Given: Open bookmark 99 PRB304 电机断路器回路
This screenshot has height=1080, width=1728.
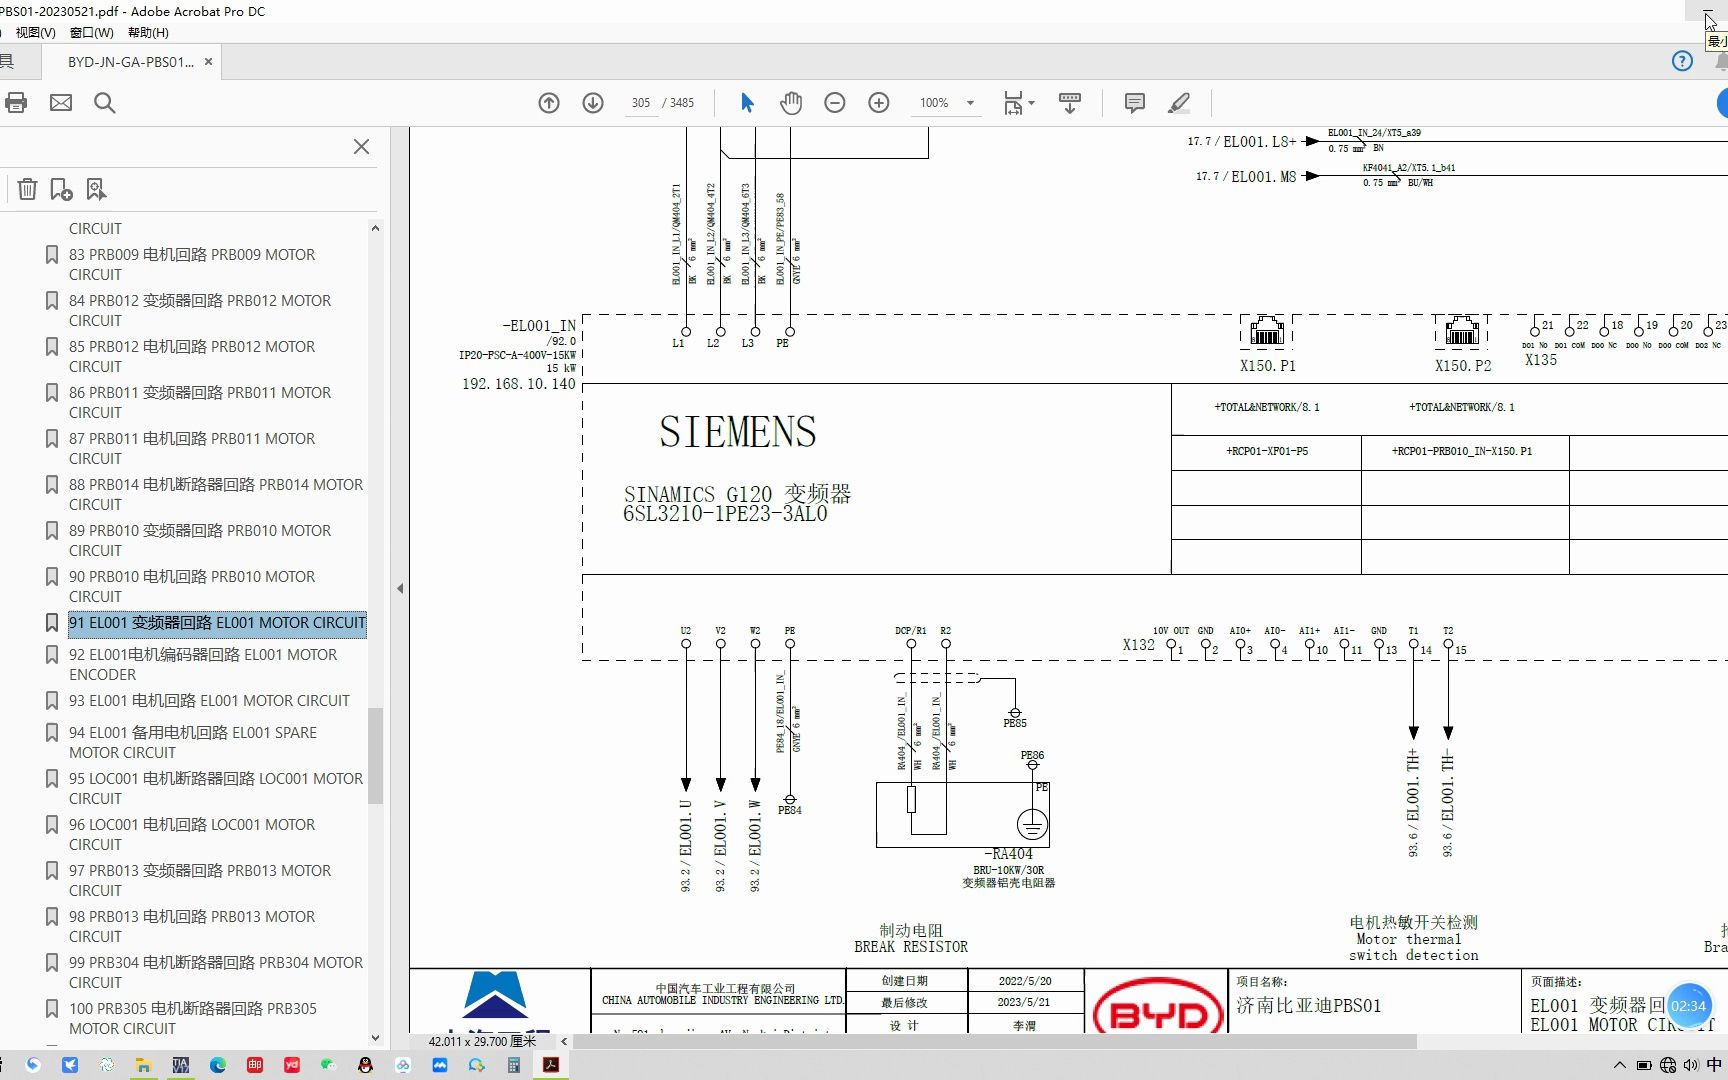Looking at the screenshot, I should click(x=216, y=973).
